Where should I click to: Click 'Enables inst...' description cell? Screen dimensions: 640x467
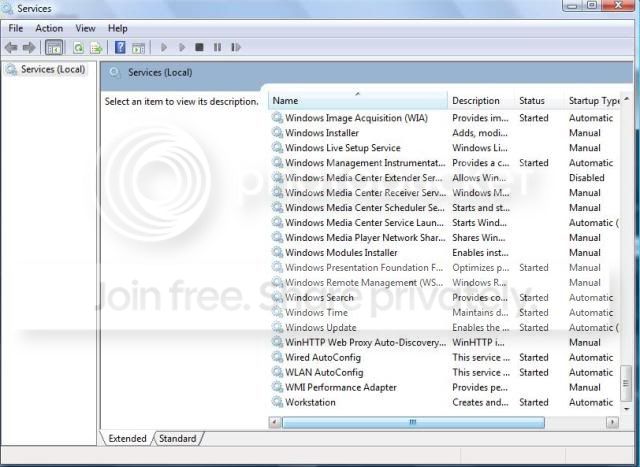(x=480, y=252)
